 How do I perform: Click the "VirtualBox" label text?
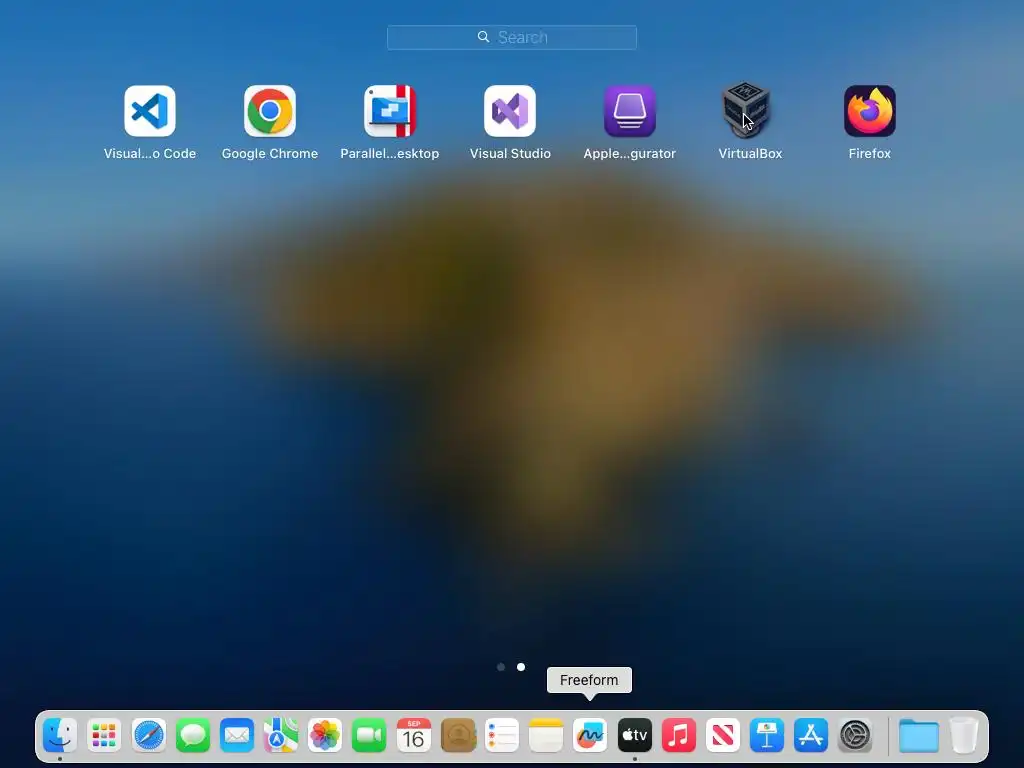pos(750,153)
